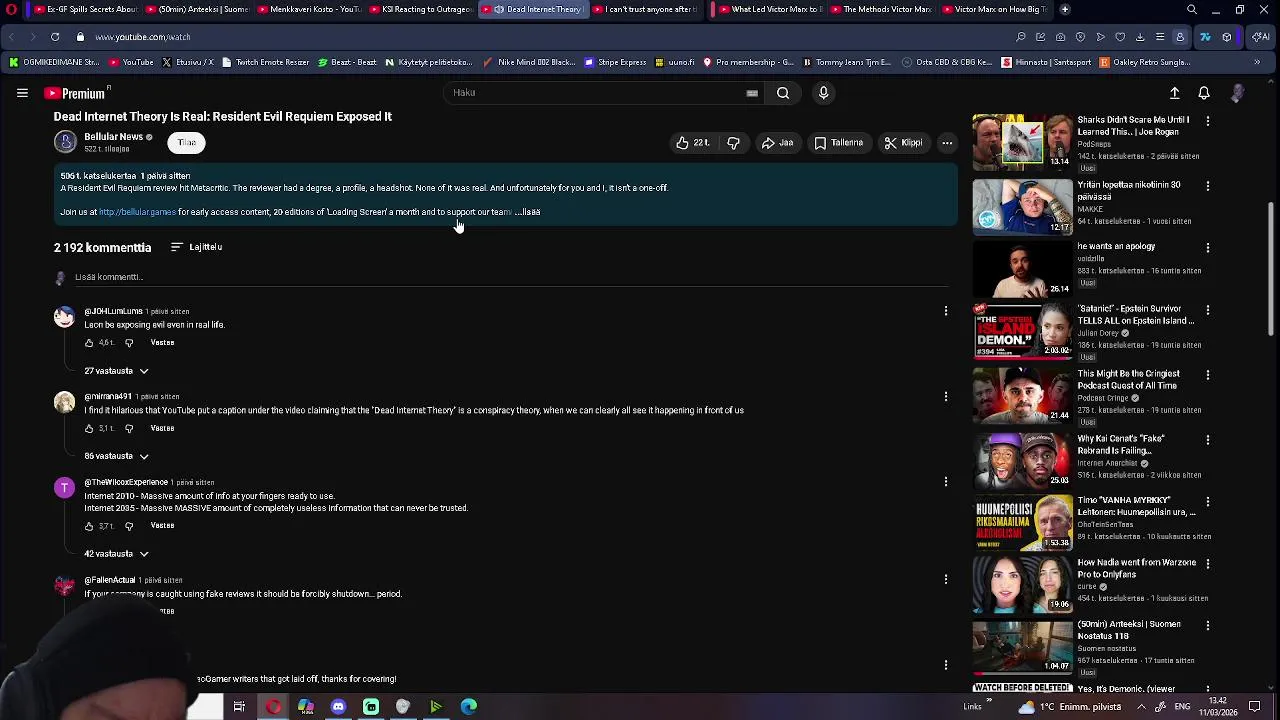Open the Stripe Express bookmark
This screenshot has height=720, width=1280.
click(x=615, y=62)
